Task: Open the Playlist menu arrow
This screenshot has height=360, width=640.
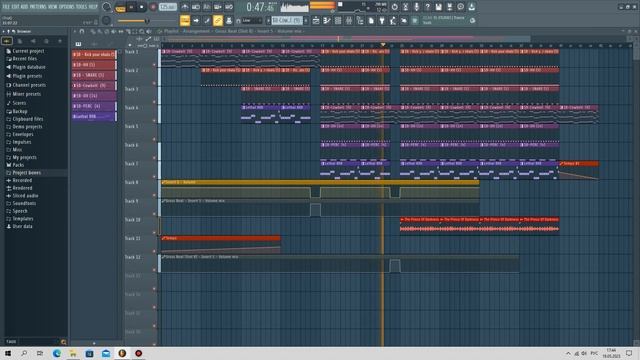Action: [x=75, y=31]
